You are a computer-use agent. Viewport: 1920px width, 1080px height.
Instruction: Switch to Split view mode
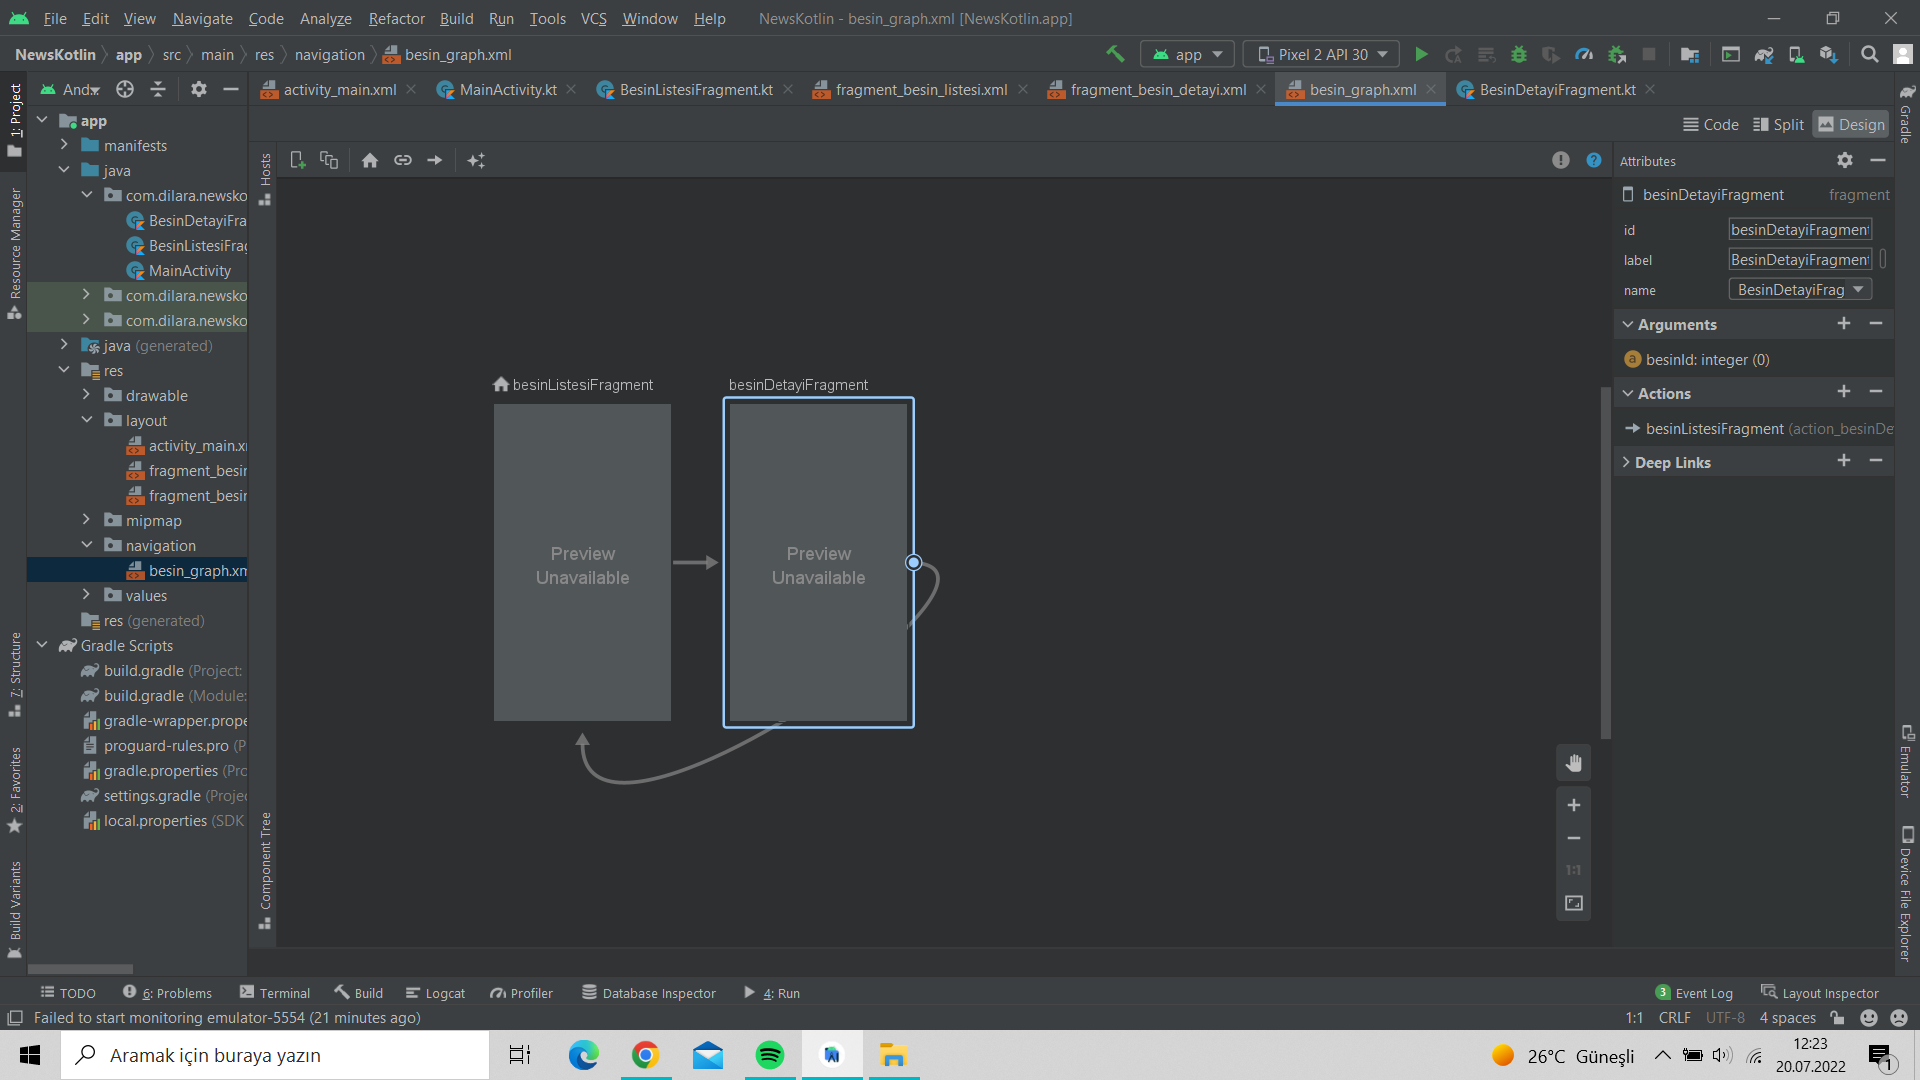click(1778, 124)
